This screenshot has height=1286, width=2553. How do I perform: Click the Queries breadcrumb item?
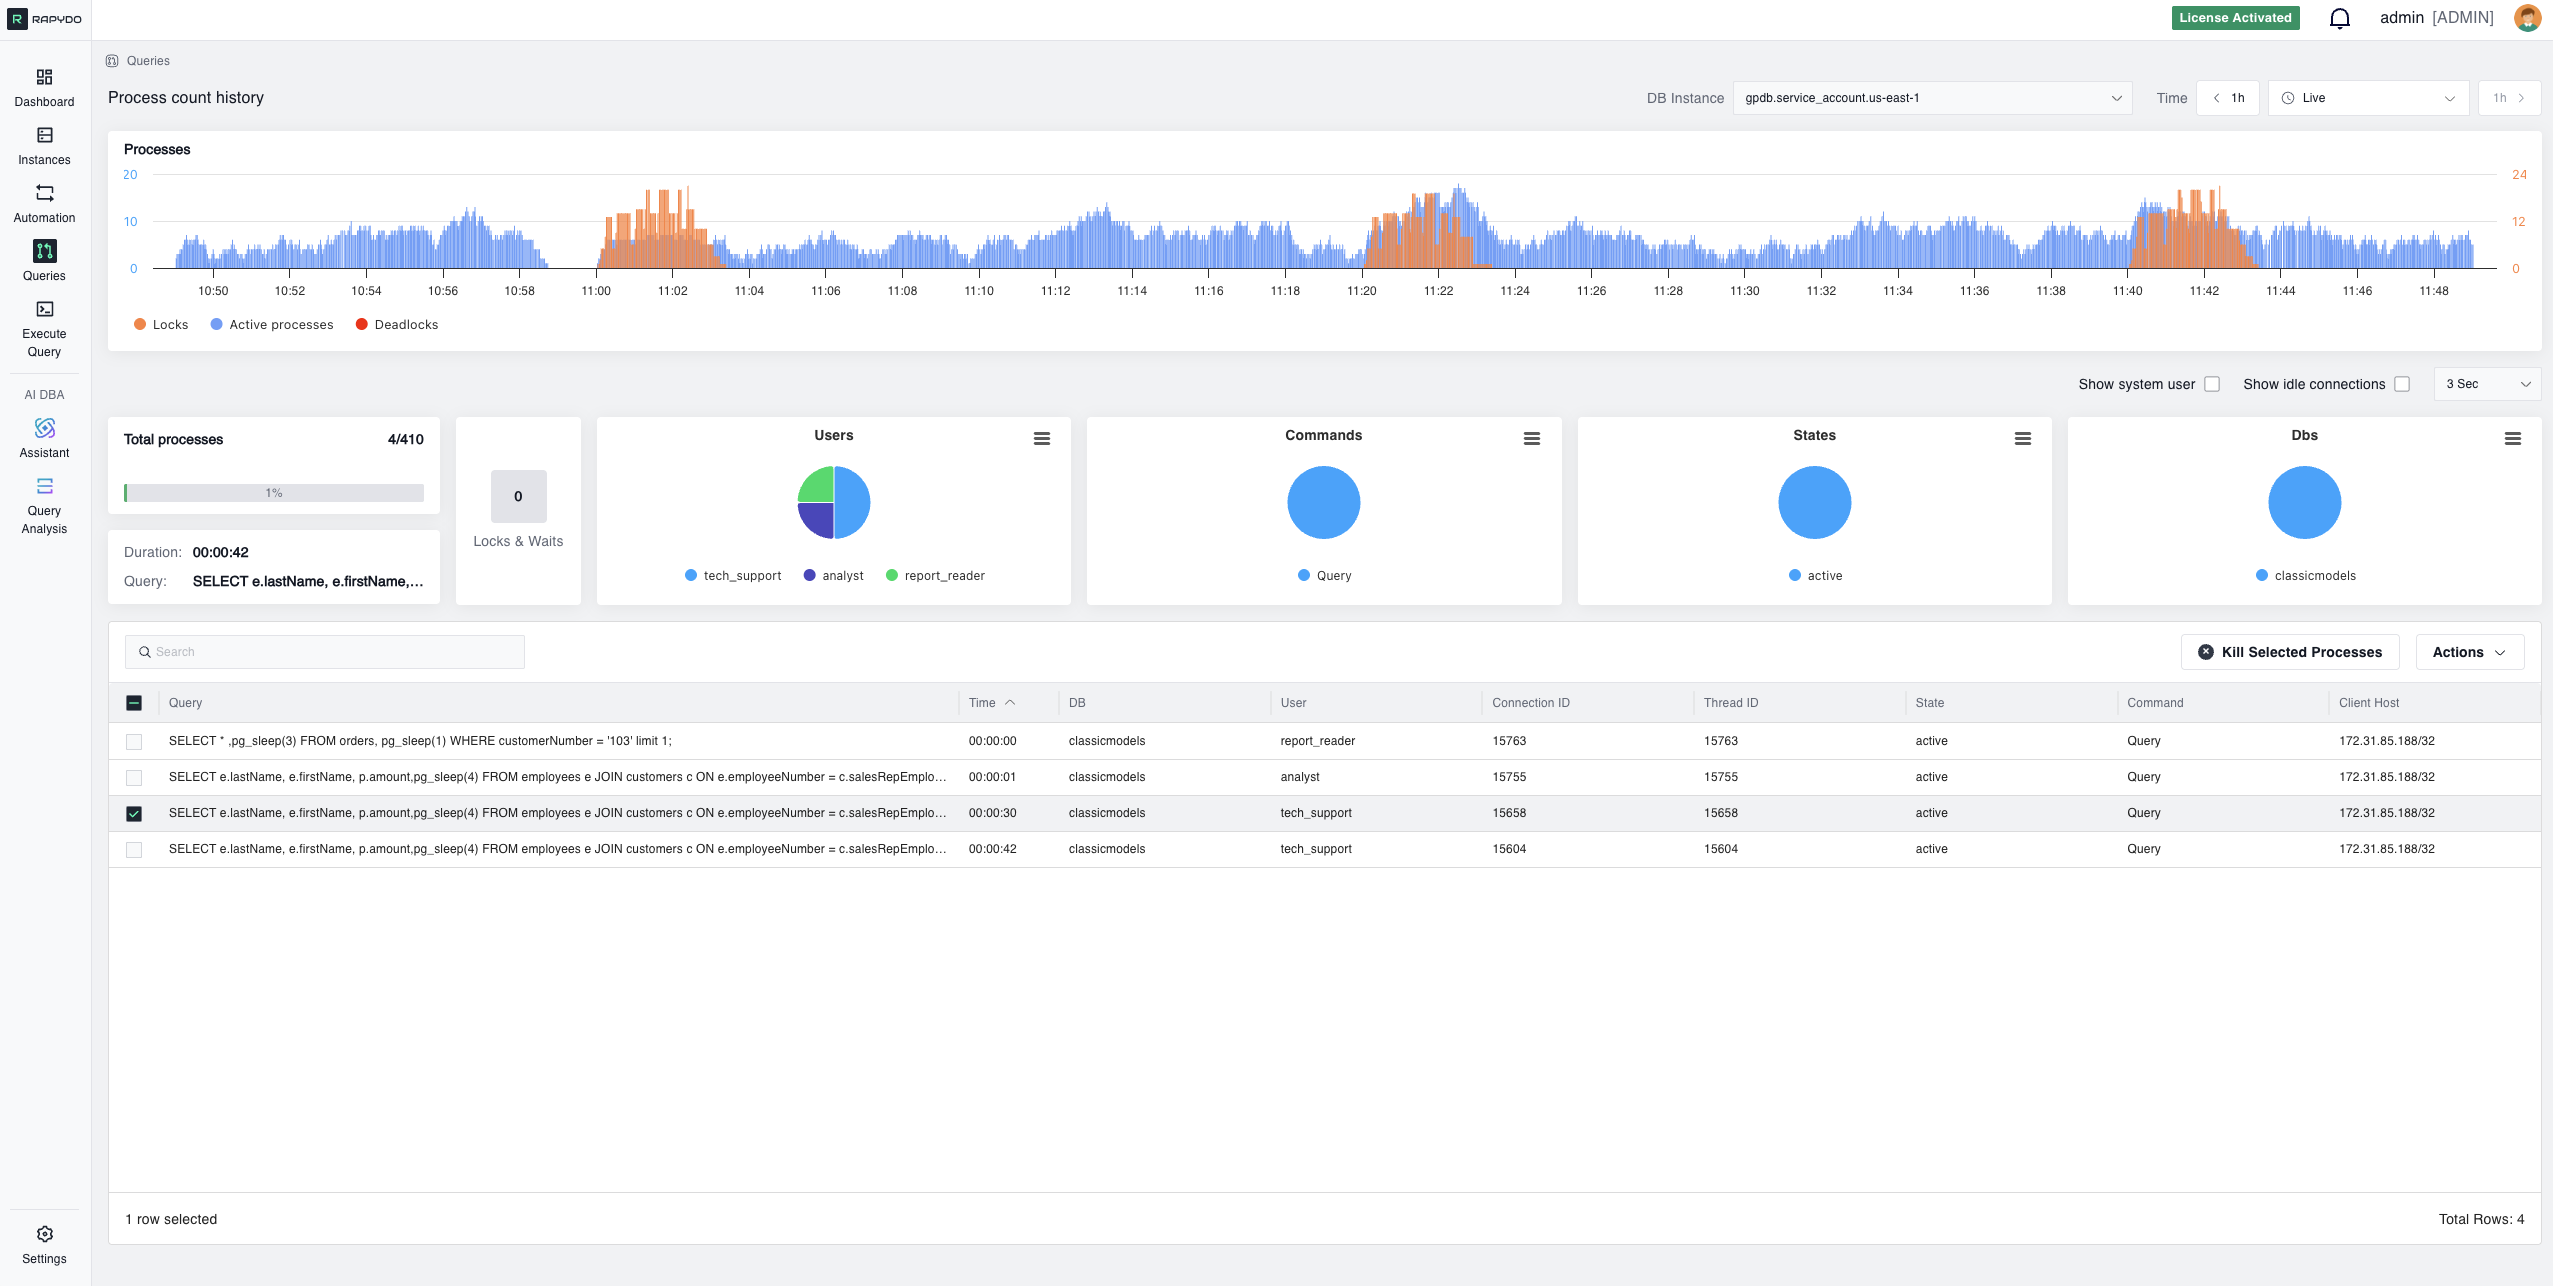148,61
